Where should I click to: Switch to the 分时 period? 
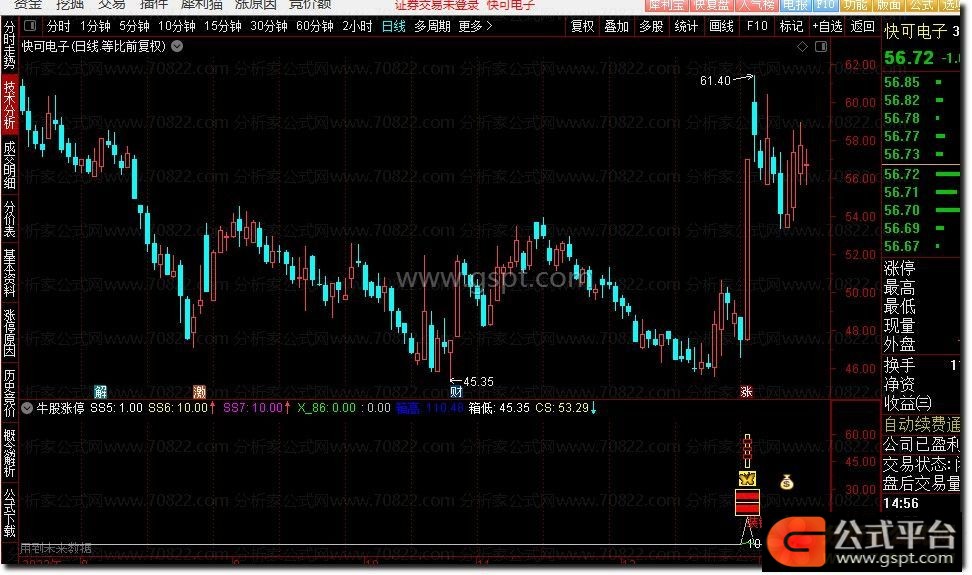58,26
